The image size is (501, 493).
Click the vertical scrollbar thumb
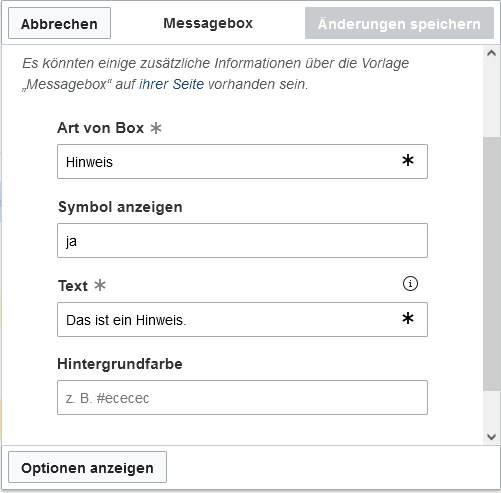click(x=491, y=263)
